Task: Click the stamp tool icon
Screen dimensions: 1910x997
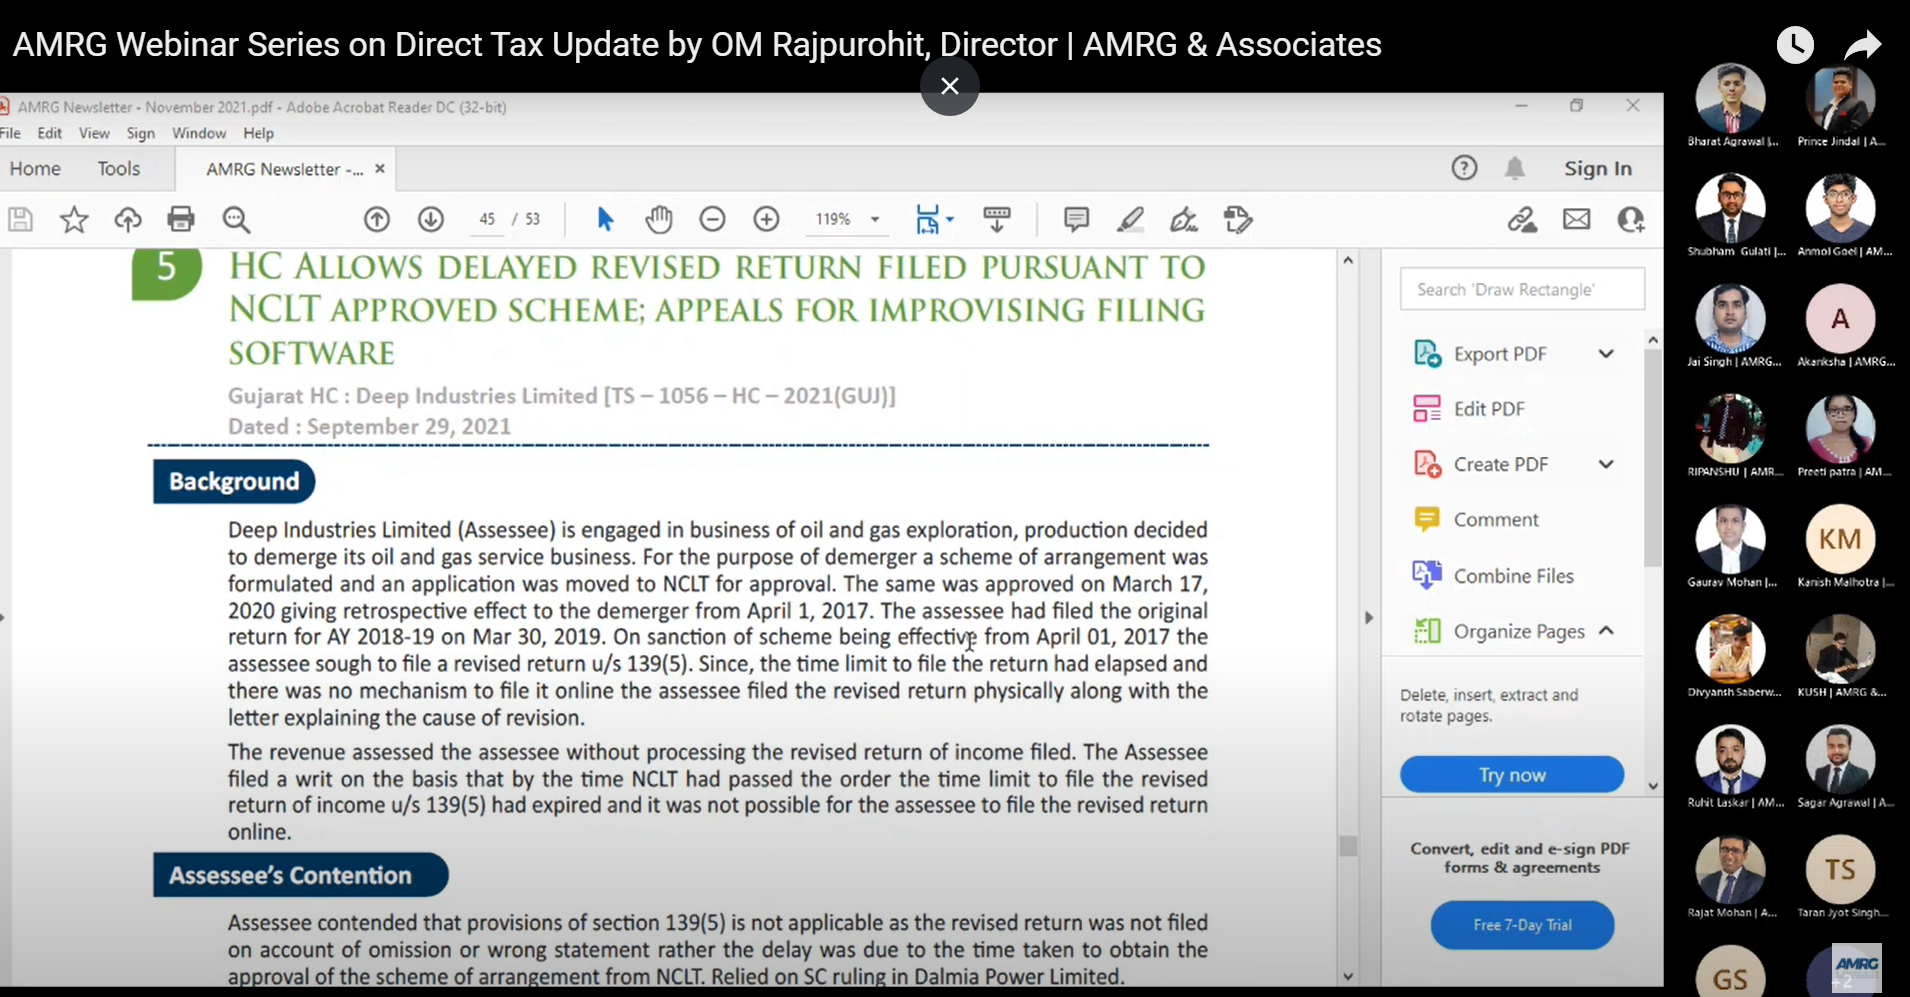Action: (x=1238, y=219)
